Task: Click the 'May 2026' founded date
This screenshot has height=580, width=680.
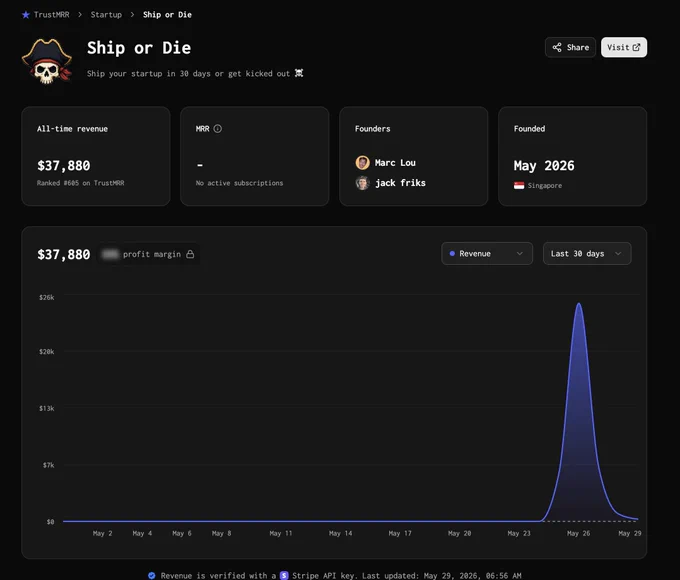Action: coord(544,165)
